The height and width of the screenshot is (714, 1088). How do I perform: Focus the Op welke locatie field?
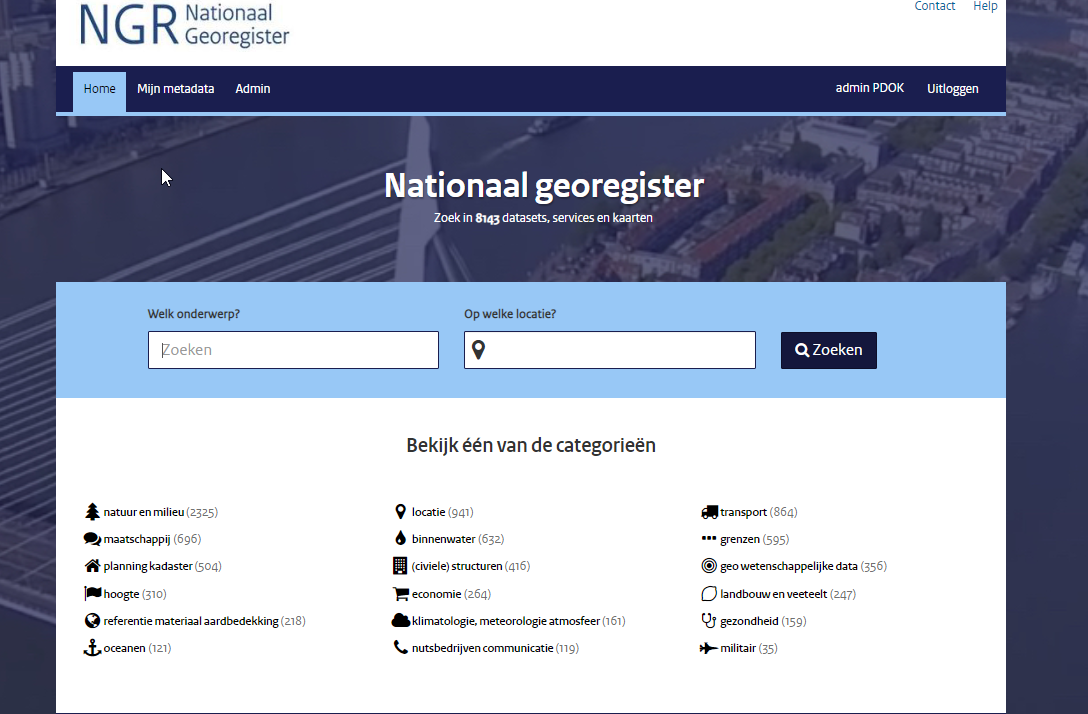(x=610, y=350)
